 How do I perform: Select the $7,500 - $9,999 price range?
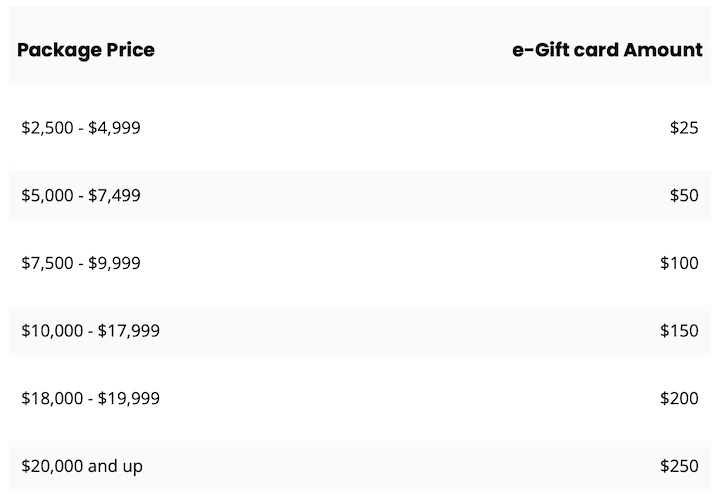[x=81, y=263]
